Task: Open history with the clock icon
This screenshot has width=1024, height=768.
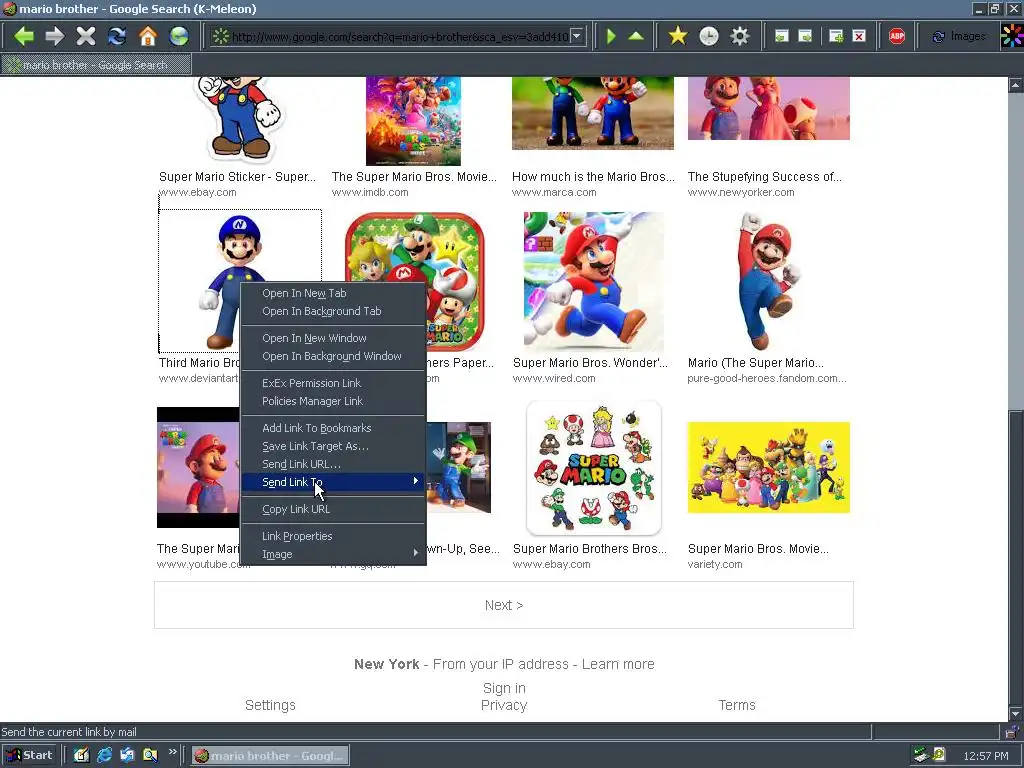Action: point(709,36)
